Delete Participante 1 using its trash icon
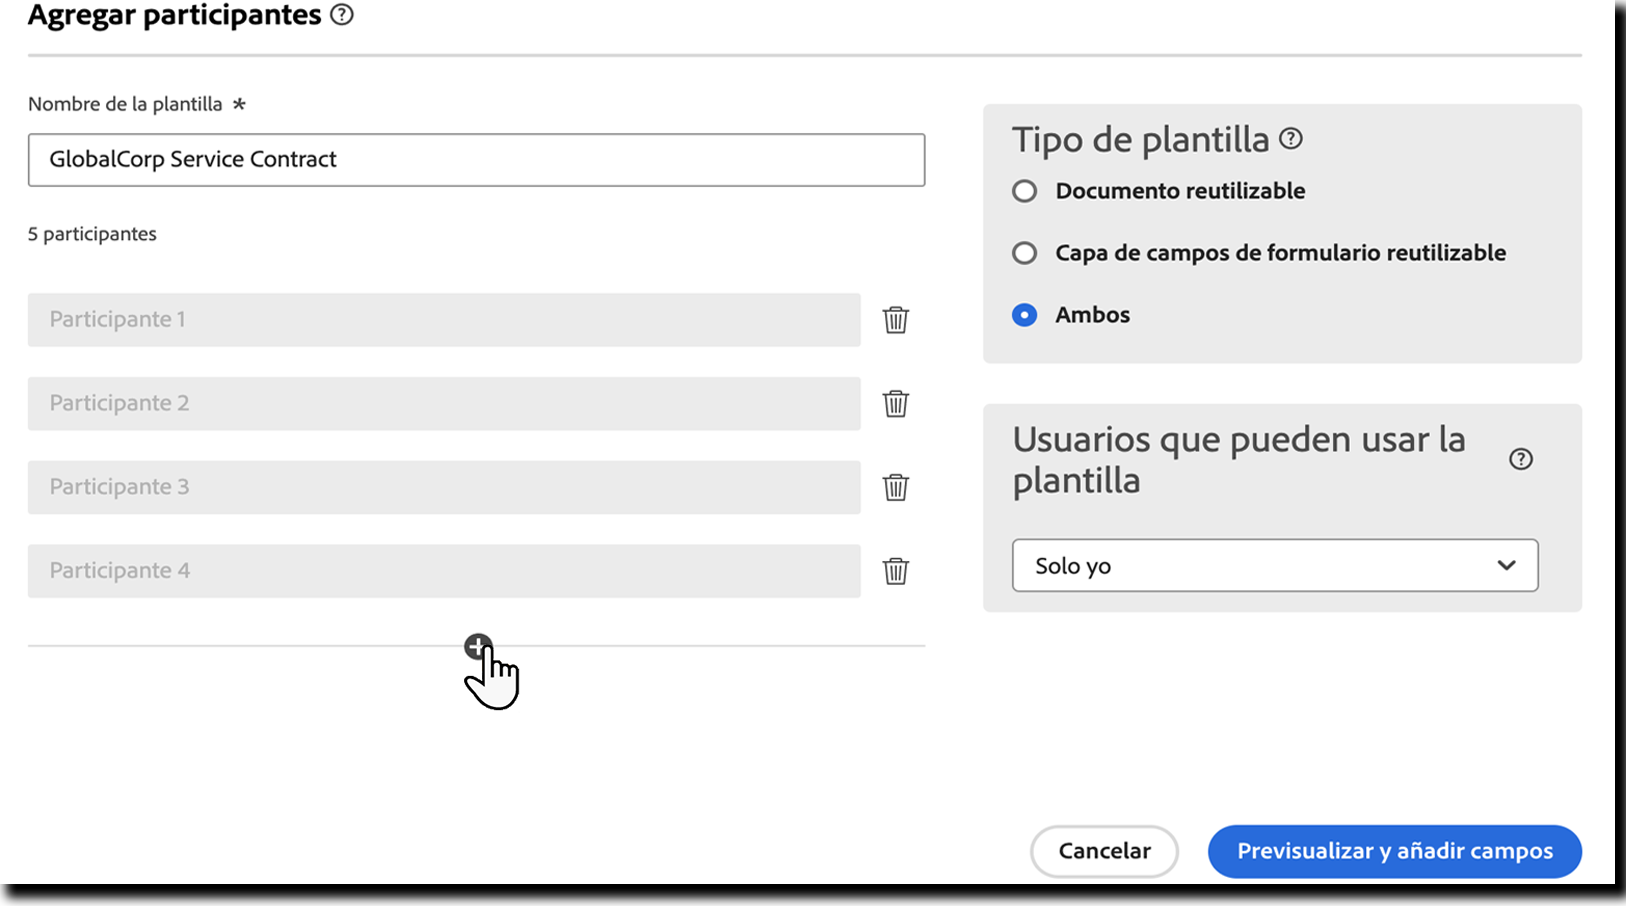This screenshot has width=1626, height=906. click(896, 320)
